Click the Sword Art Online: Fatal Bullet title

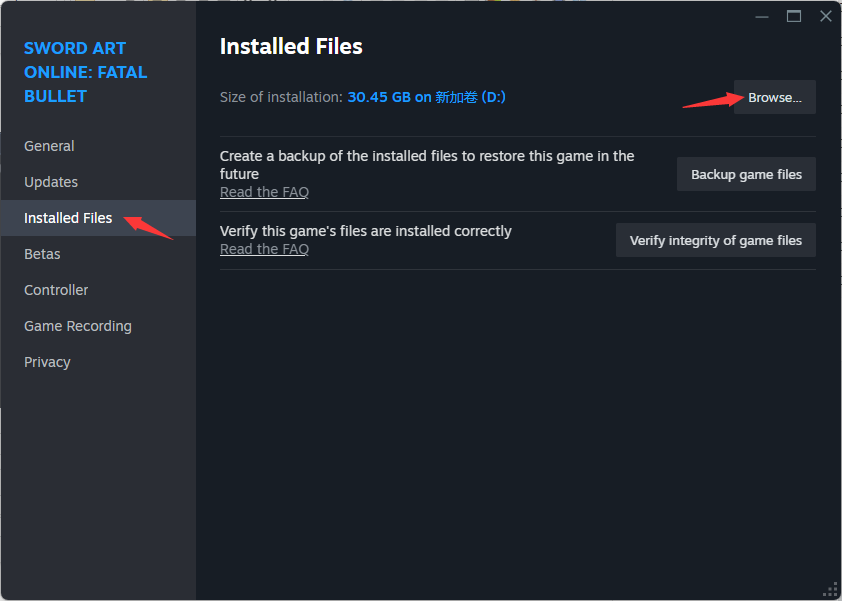[85, 72]
